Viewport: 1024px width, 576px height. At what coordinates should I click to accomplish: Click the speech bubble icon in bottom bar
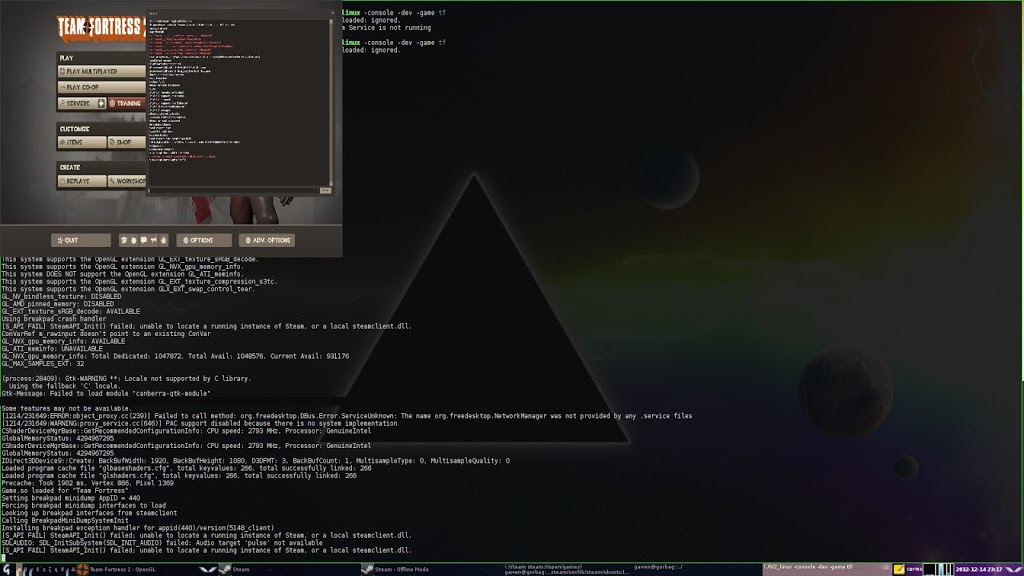click(144, 240)
